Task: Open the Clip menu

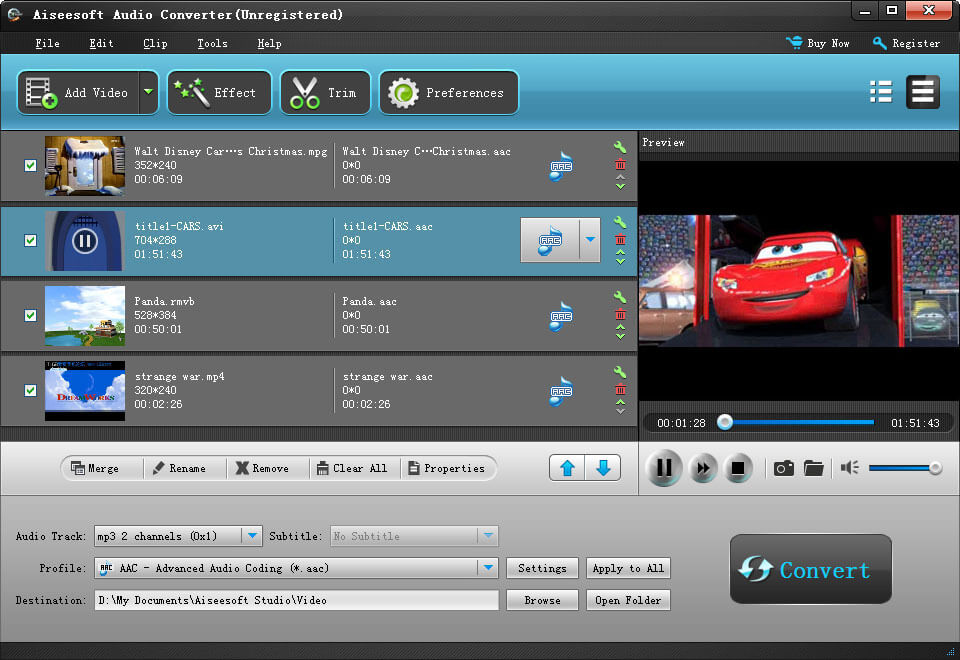Action: click(x=155, y=43)
